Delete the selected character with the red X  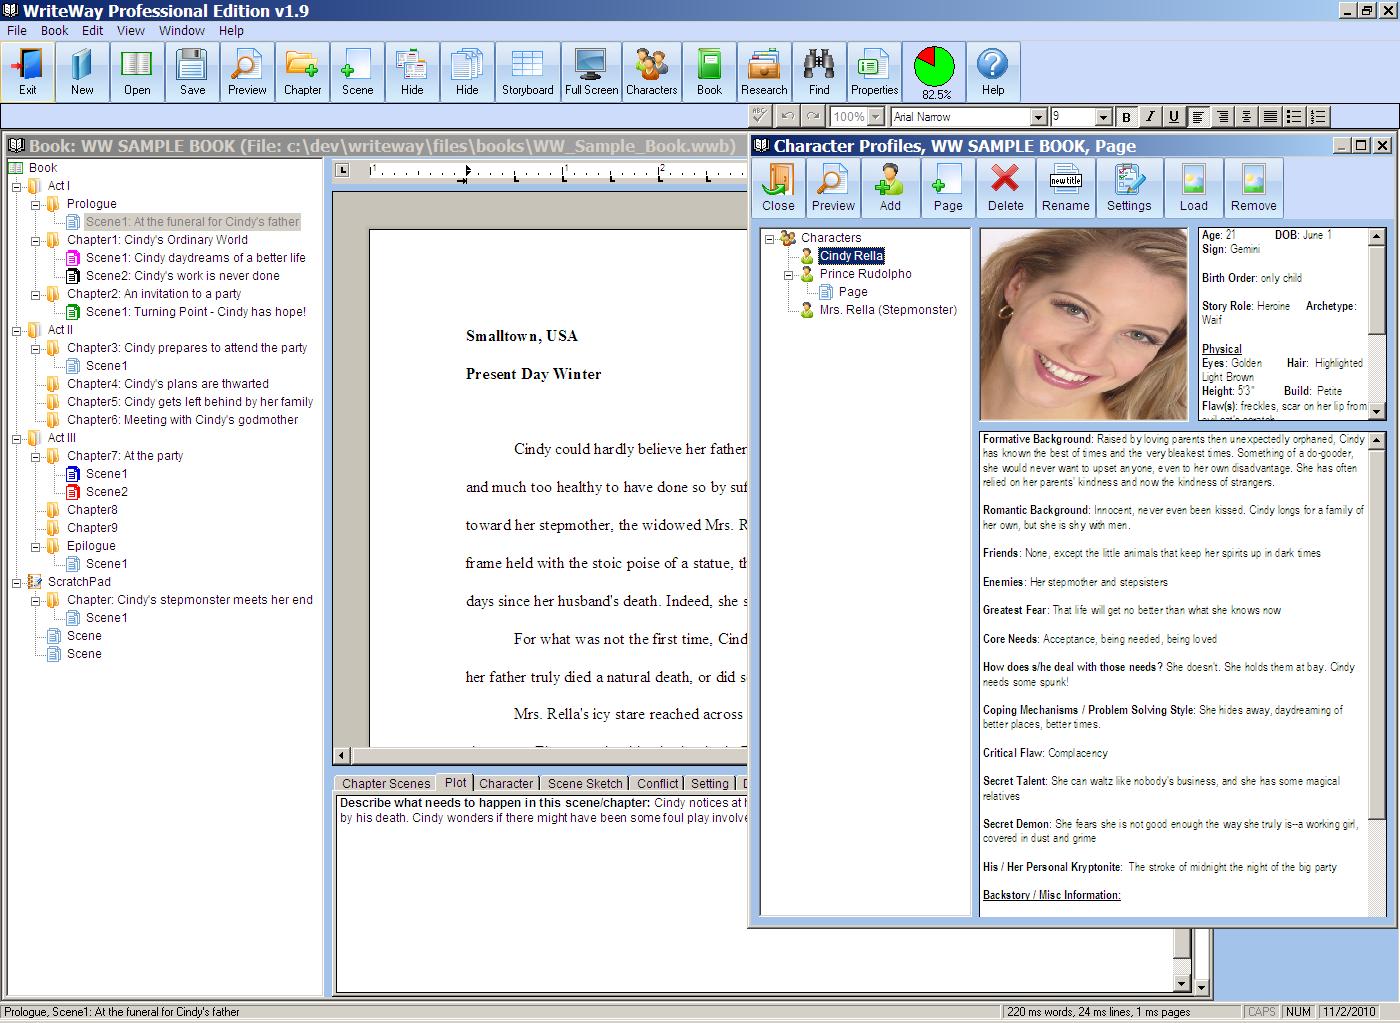click(1005, 188)
